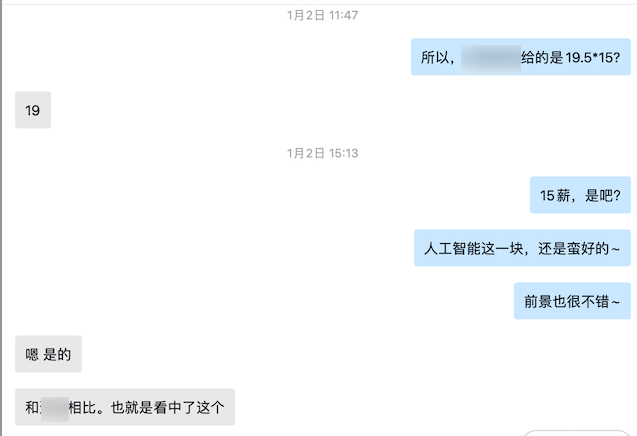Click the blurred word in the bottom gray message

tap(54, 409)
